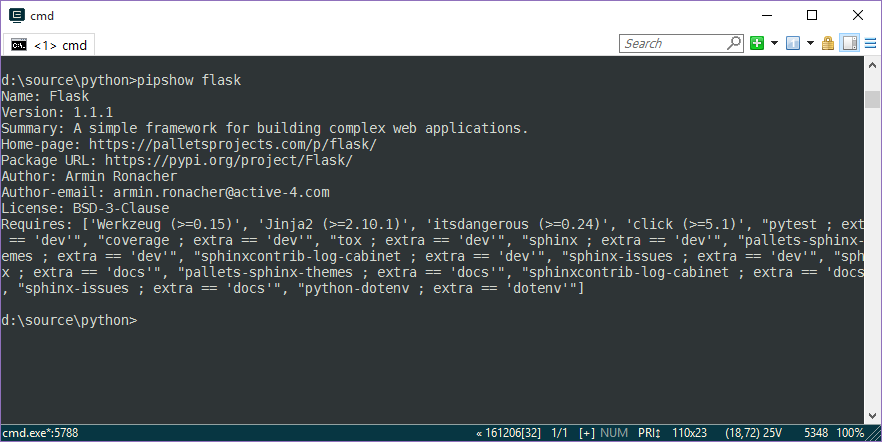Click the vertical scrollbar thumb
This screenshot has height=442, width=882.
[x=872, y=99]
